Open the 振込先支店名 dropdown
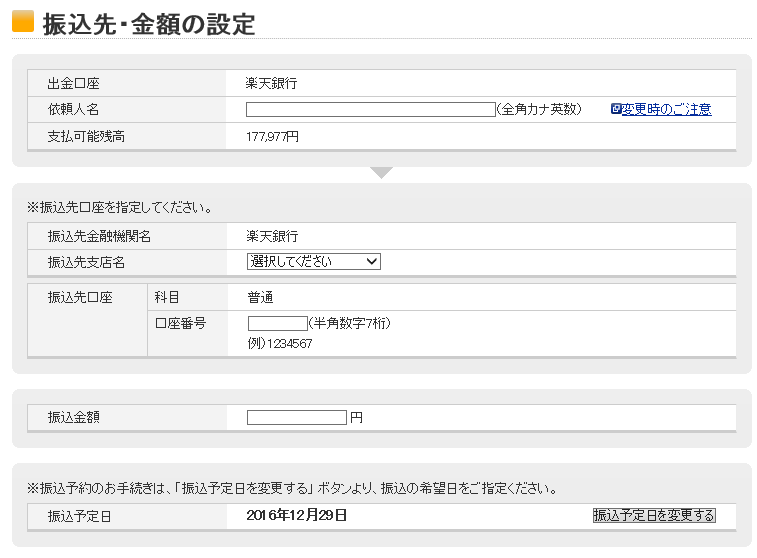757x558 pixels. 314,261
